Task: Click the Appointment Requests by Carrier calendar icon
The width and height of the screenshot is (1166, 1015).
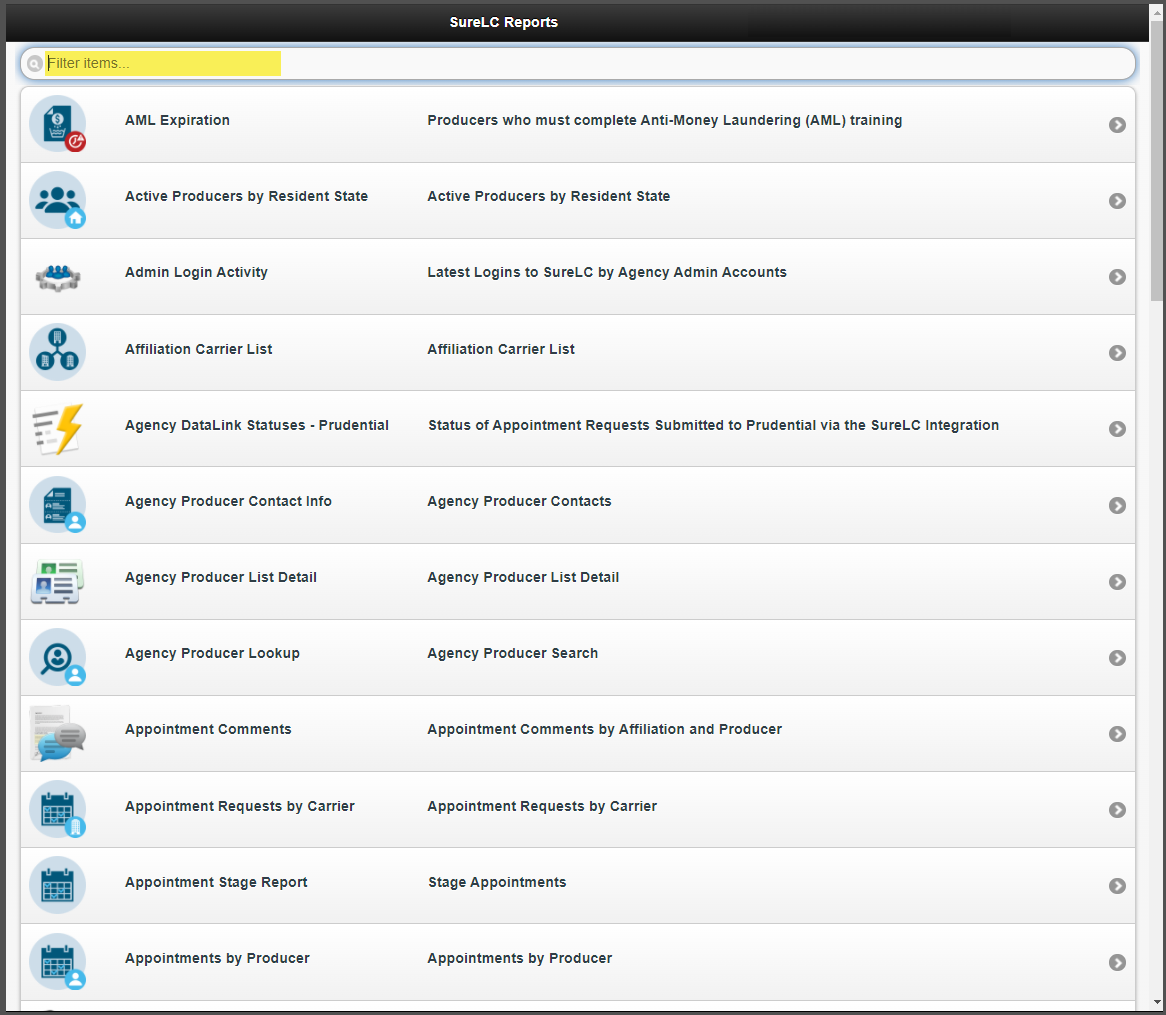Action: click(x=57, y=809)
